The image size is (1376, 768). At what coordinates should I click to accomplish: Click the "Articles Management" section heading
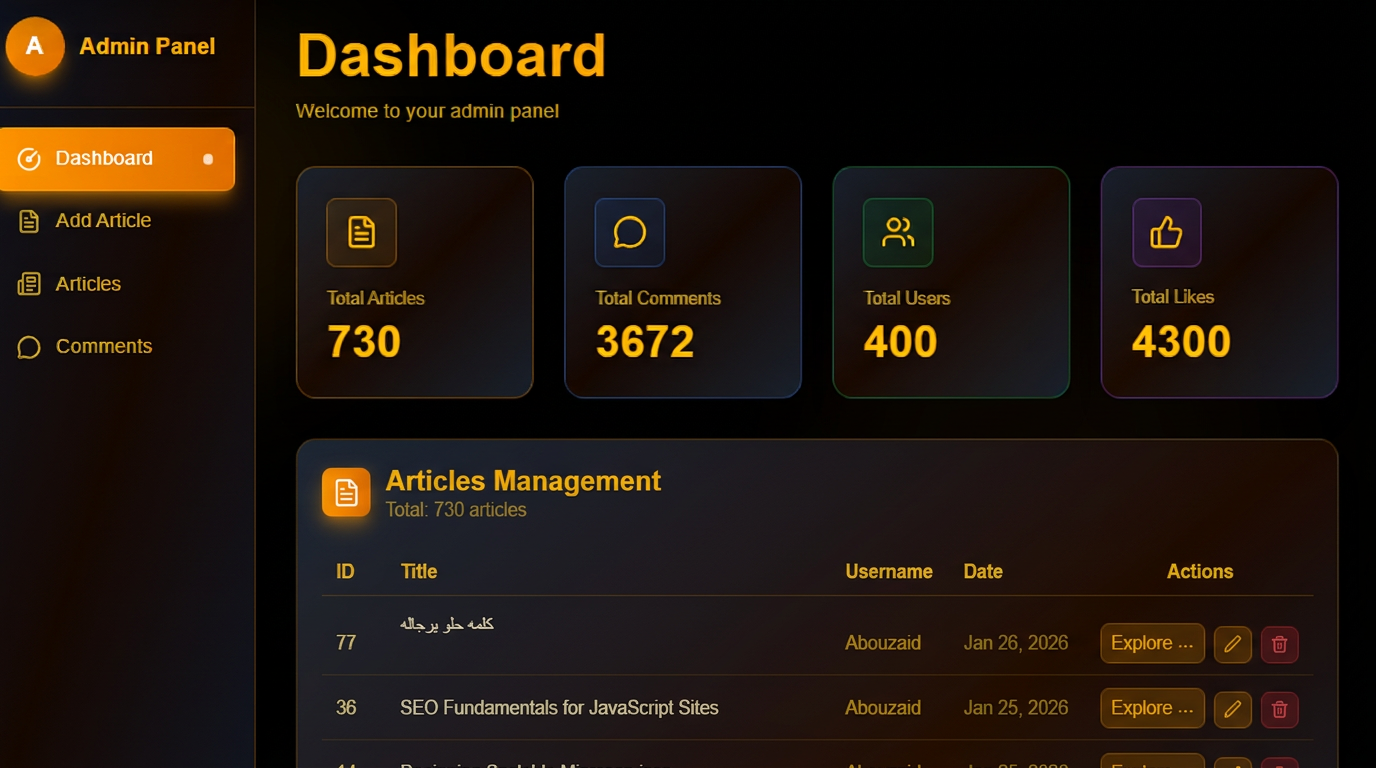tap(523, 481)
